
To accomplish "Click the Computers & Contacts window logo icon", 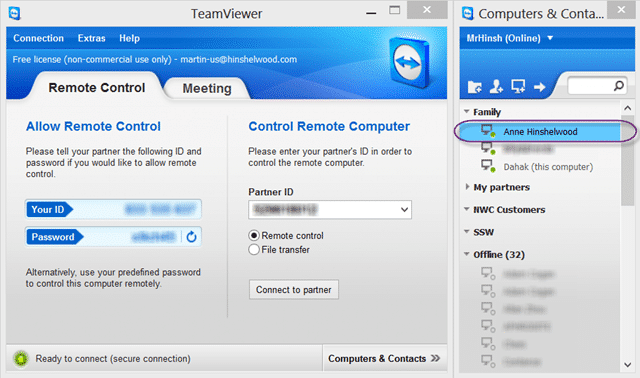I will point(468,13).
